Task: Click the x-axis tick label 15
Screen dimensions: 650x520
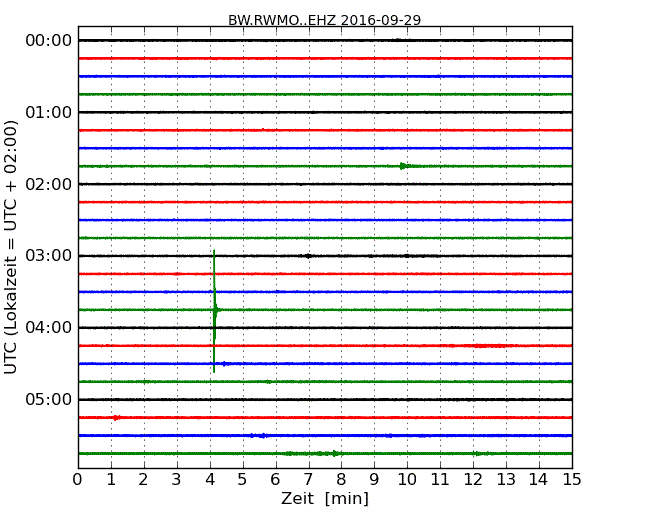Action: [572, 480]
